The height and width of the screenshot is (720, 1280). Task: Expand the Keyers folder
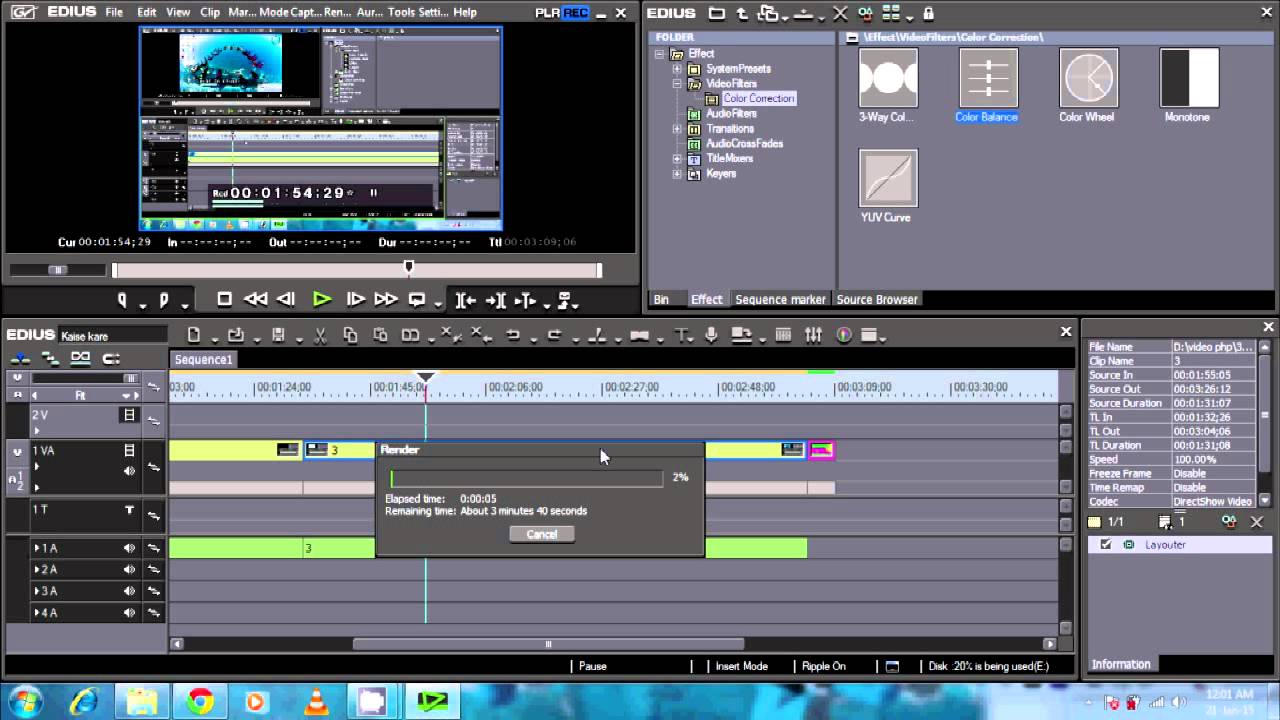coord(677,174)
